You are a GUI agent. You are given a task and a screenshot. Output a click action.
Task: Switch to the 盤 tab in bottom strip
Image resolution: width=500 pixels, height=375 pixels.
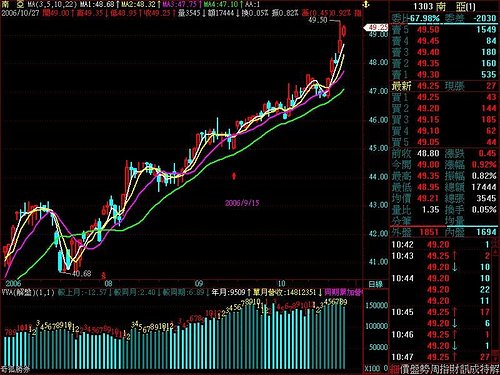(x=414, y=369)
